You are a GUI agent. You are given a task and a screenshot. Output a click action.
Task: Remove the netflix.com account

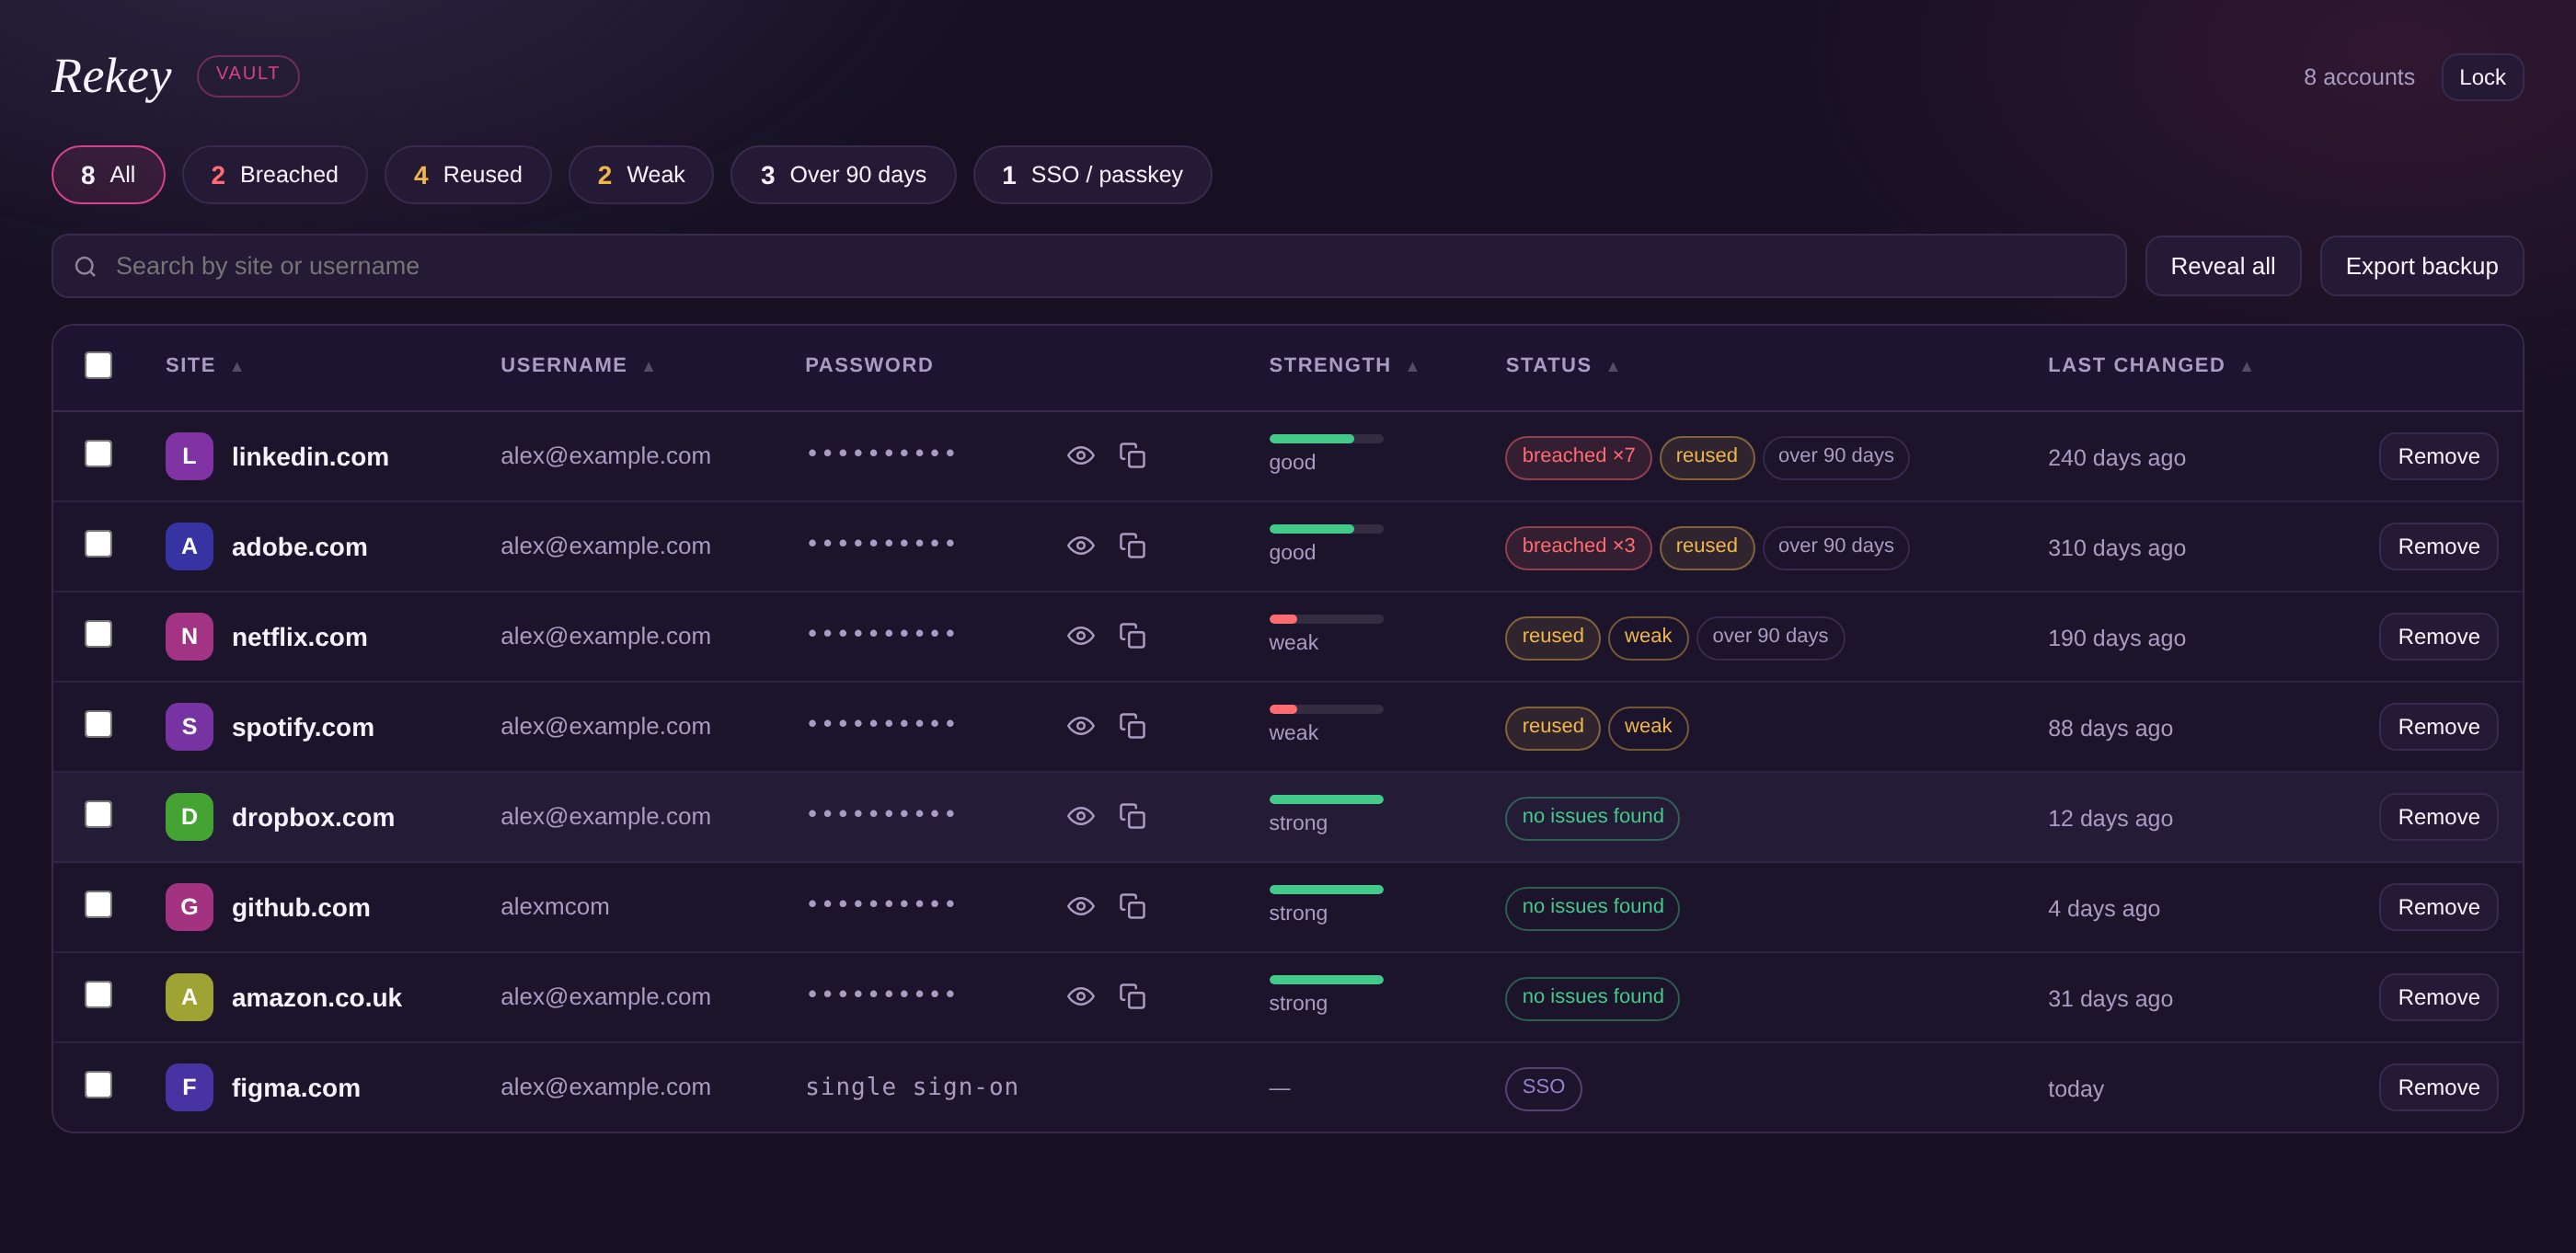click(2438, 636)
